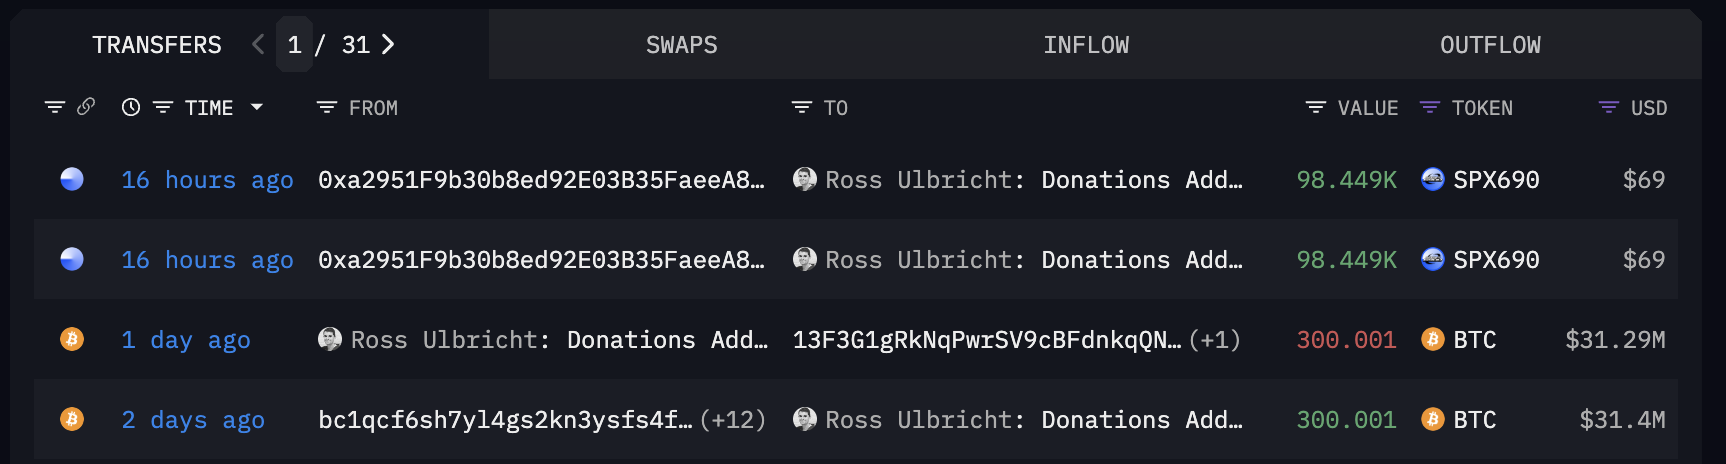Switch to the SWAPS tab
The height and width of the screenshot is (464, 1726).
point(682,45)
